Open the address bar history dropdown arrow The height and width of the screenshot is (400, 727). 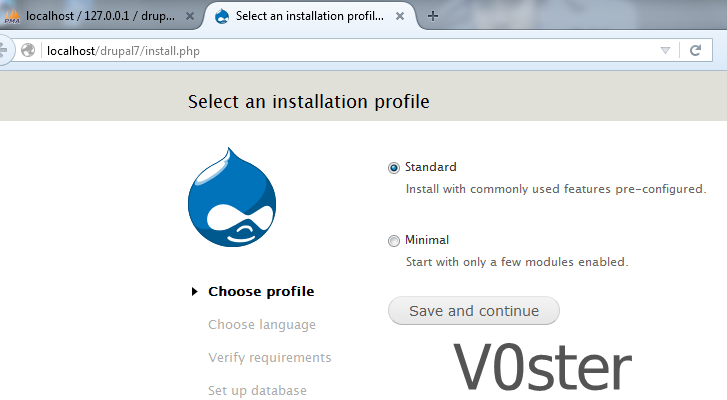point(665,51)
